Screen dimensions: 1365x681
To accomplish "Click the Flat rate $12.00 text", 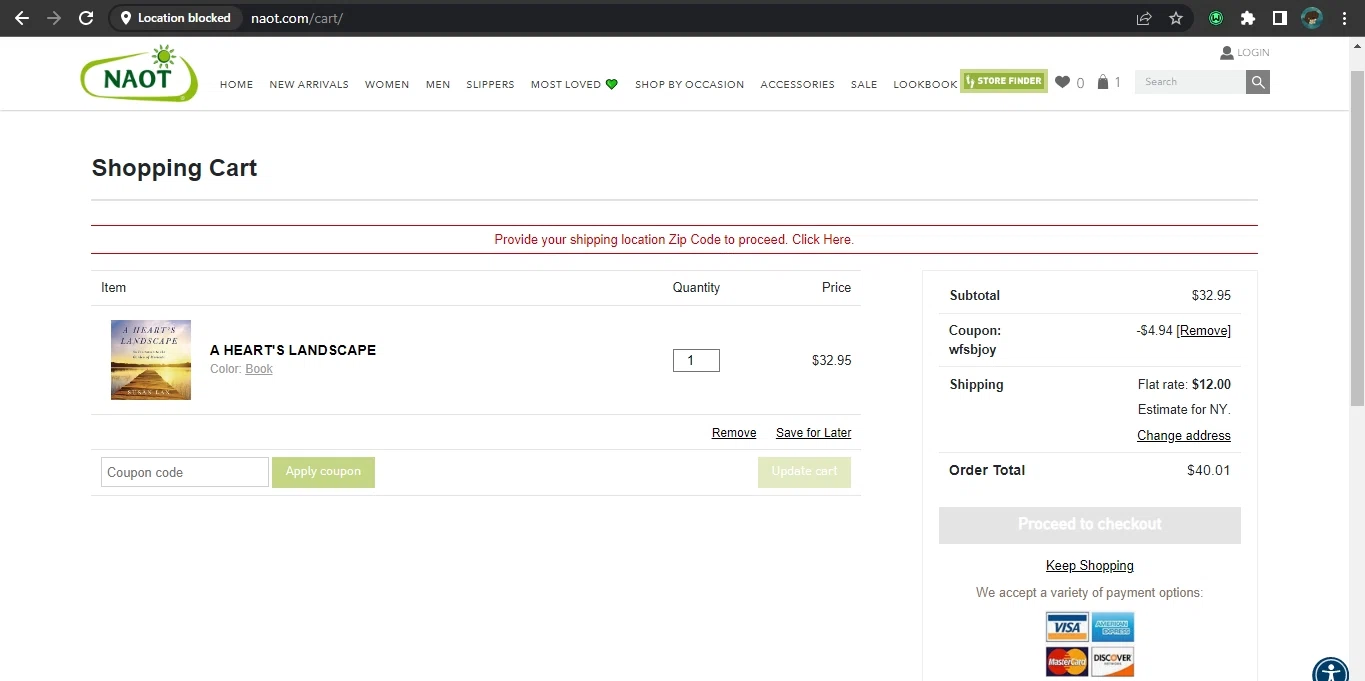I will (1184, 384).
